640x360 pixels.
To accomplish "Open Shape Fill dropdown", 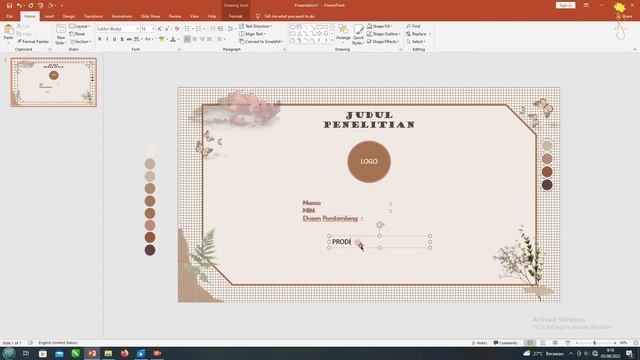I will tap(379, 26).
